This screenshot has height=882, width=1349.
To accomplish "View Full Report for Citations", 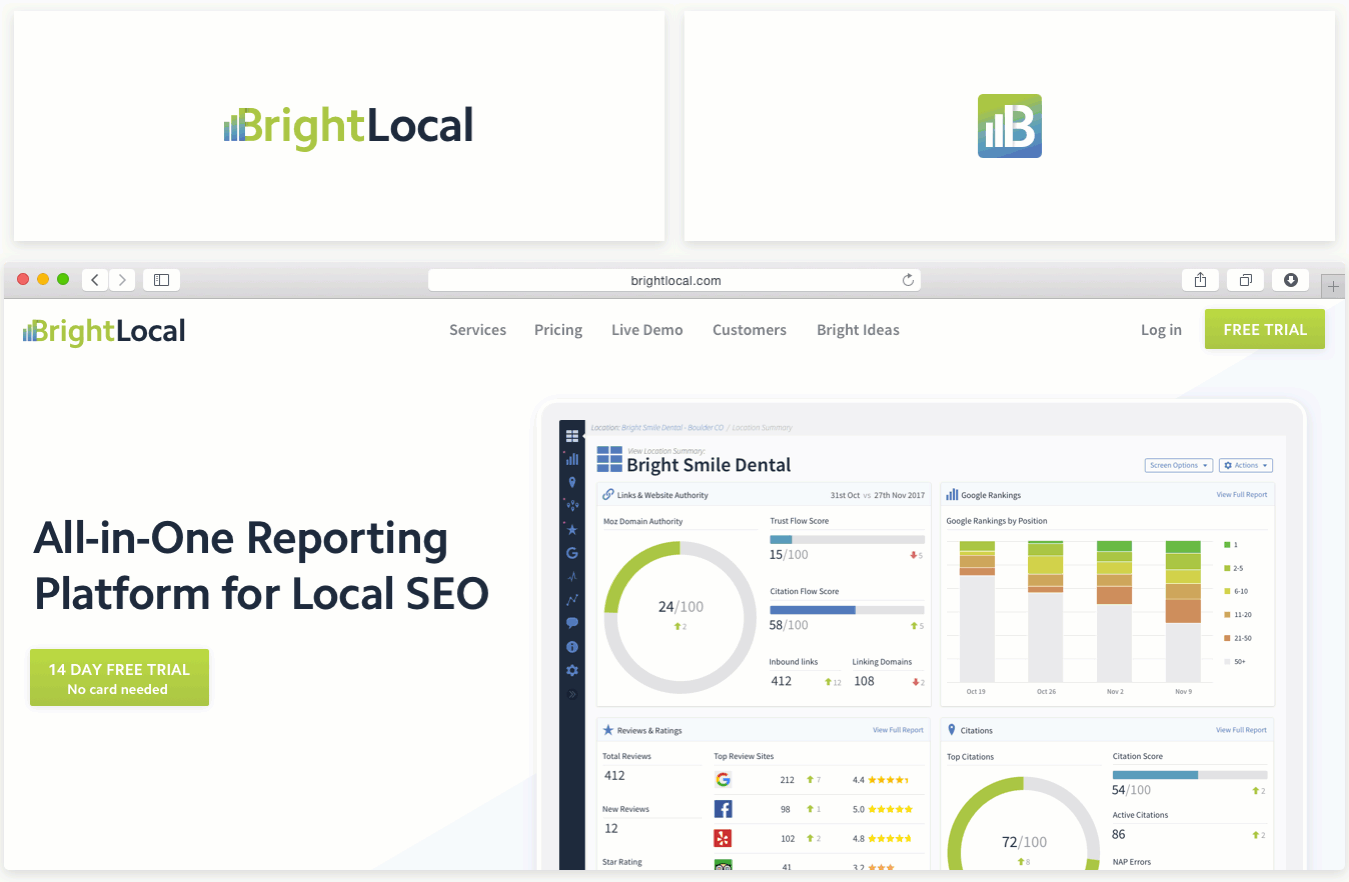I will [x=1241, y=730].
